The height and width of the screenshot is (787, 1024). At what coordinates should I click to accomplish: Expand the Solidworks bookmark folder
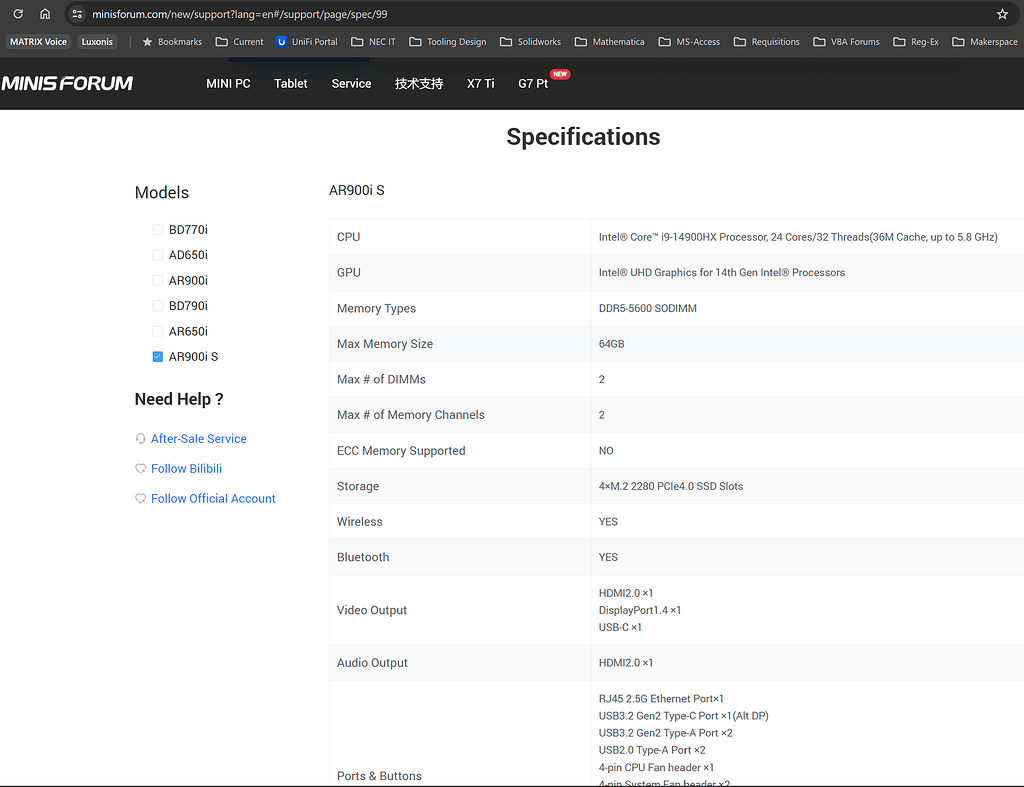click(531, 42)
